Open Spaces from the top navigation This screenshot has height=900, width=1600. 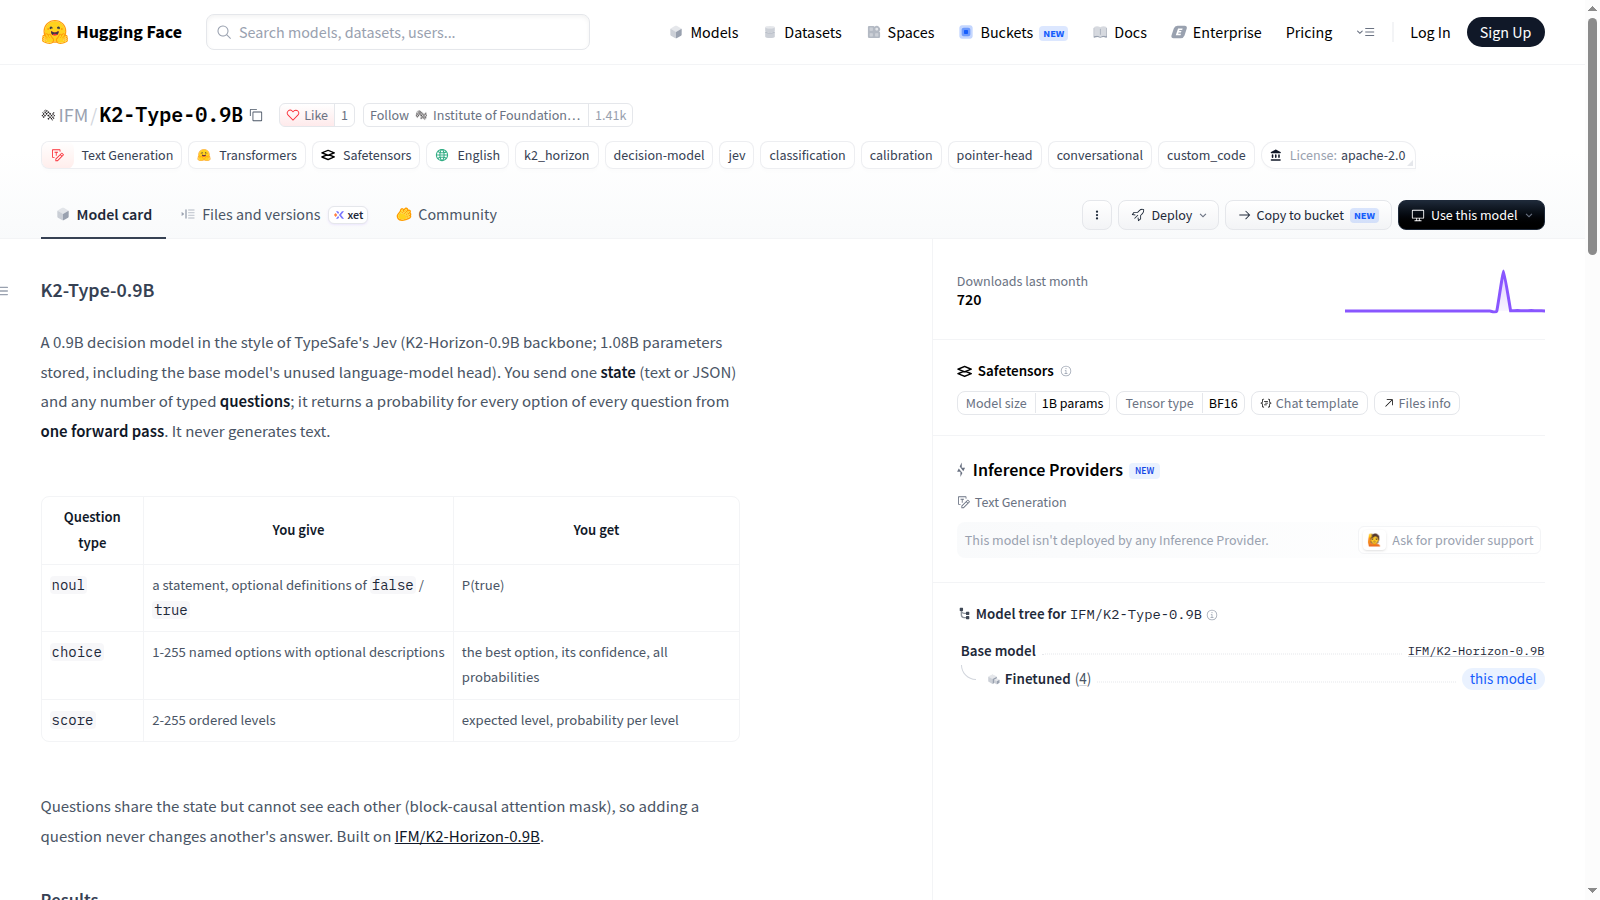900,32
